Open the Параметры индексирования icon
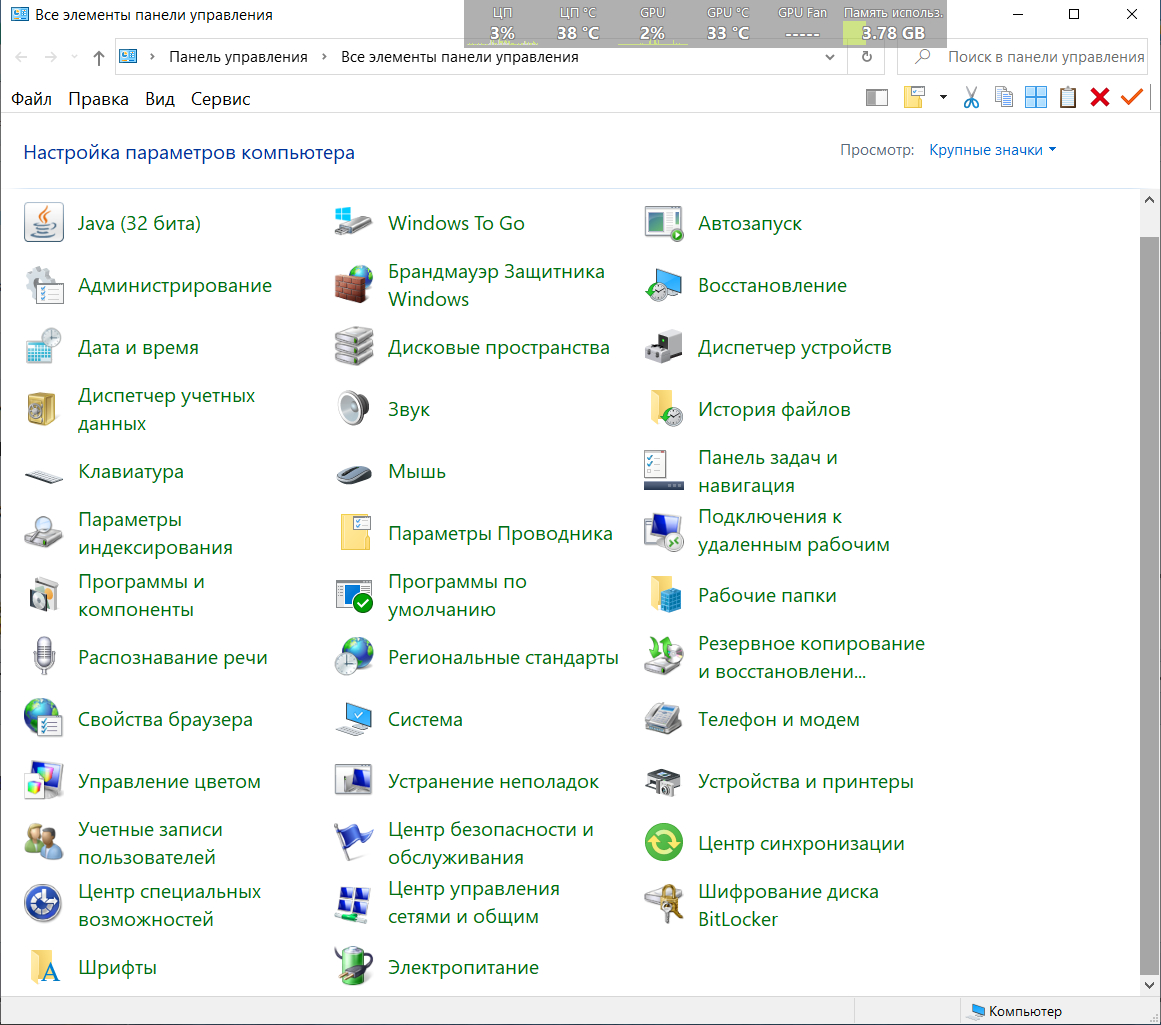 point(44,533)
